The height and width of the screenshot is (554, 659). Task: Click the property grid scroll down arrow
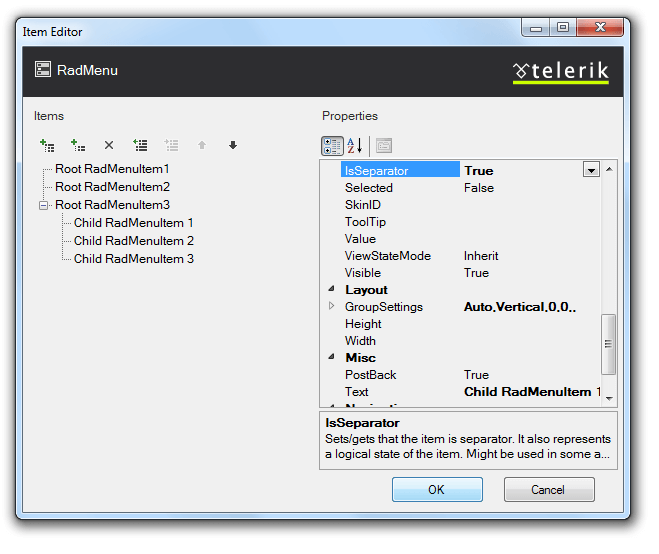point(609,398)
